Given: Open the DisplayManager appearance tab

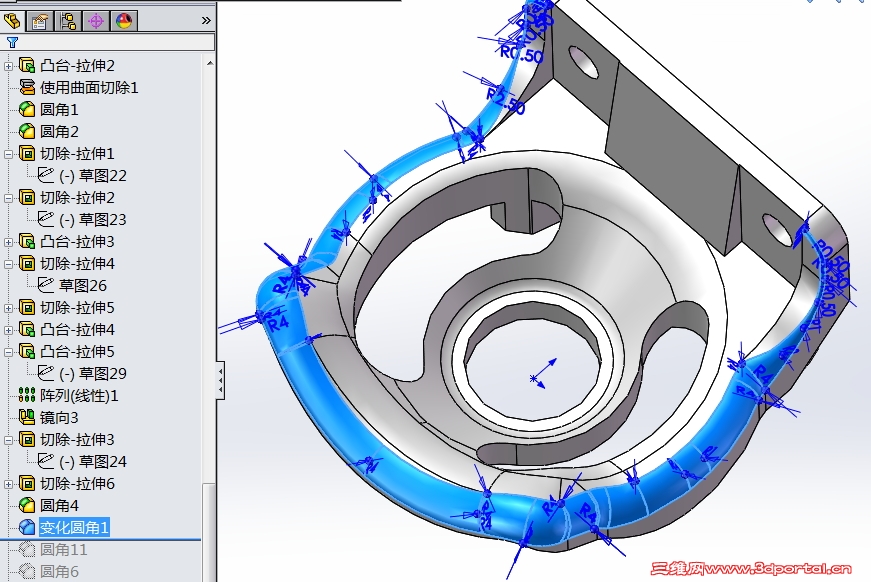Looking at the screenshot, I should (x=124, y=21).
